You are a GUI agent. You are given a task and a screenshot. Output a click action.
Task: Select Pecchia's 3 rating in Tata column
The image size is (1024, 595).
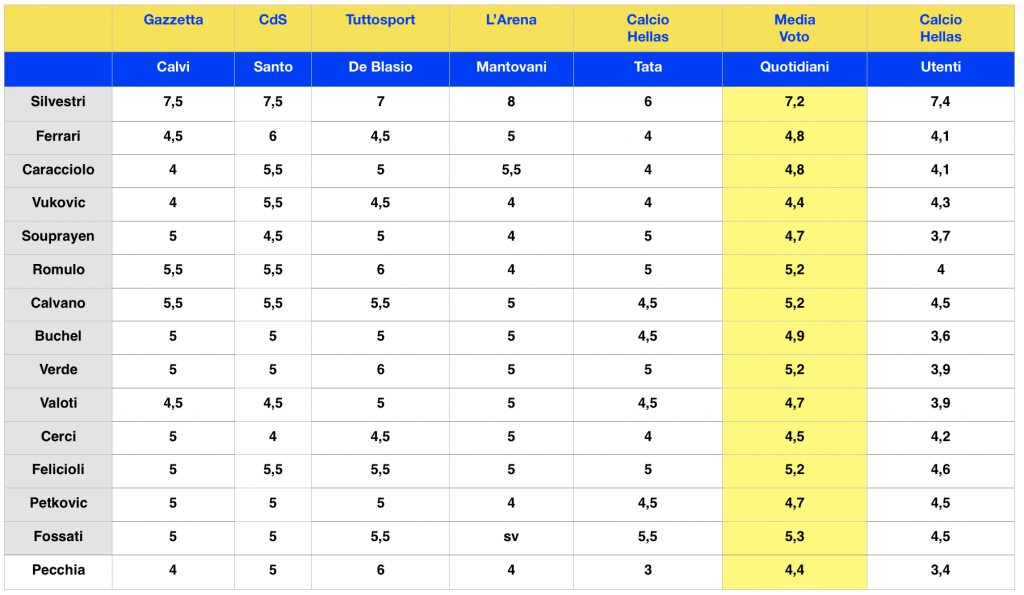648,570
